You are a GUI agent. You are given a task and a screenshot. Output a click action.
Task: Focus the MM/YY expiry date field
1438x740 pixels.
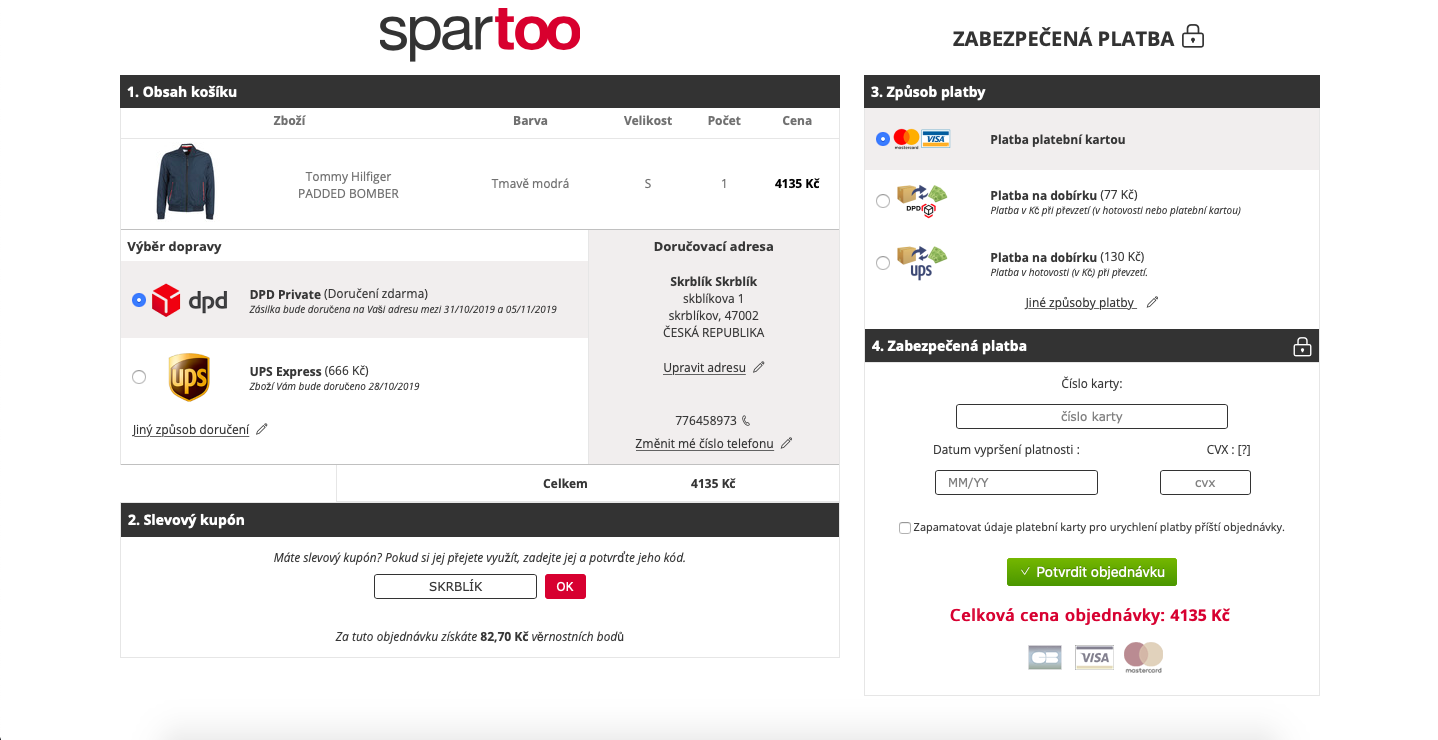point(1016,483)
